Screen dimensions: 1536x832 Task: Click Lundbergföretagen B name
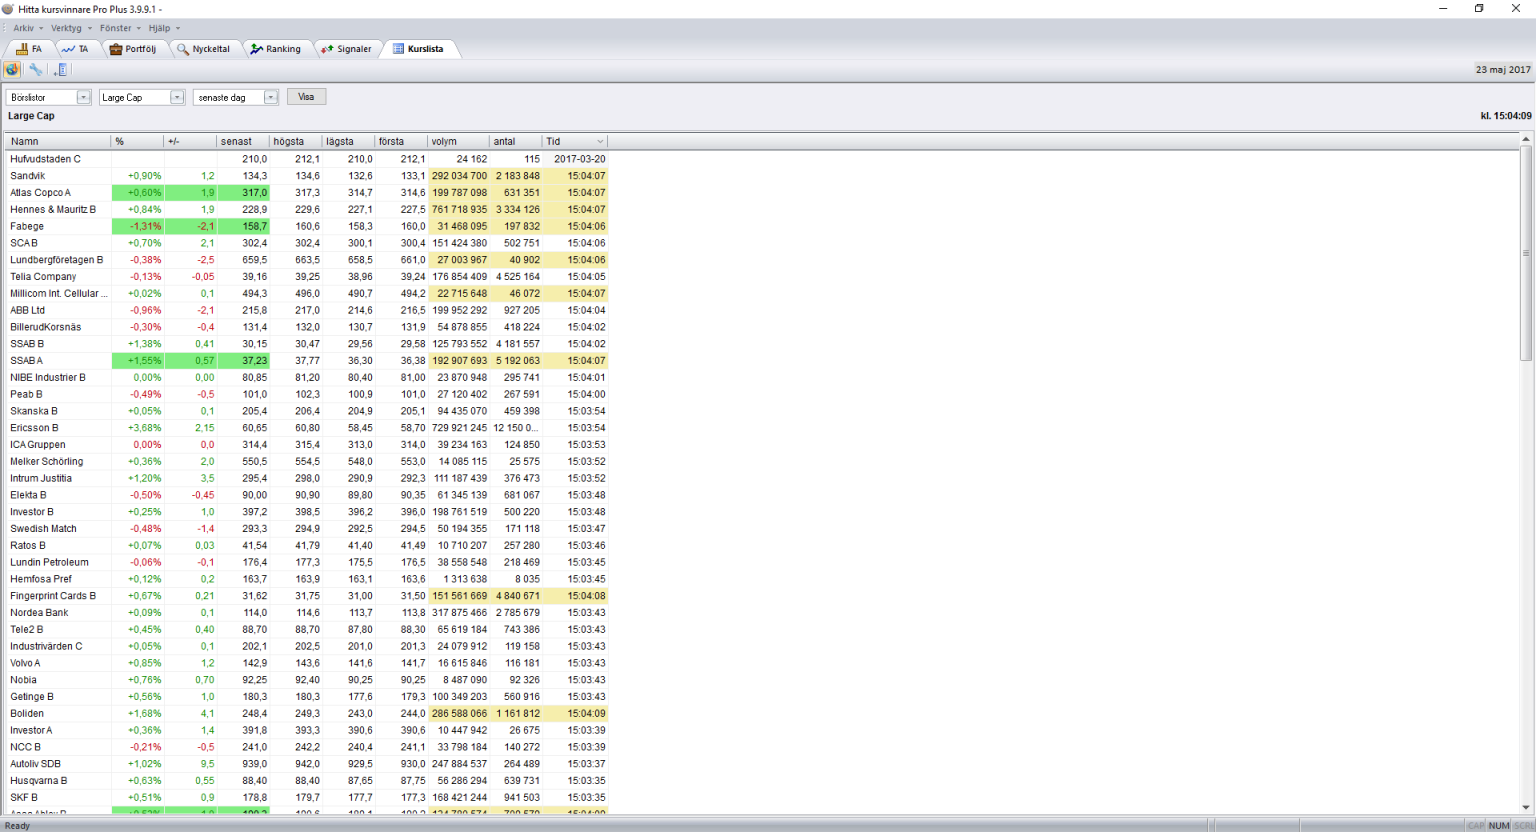[x=57, y=260]
